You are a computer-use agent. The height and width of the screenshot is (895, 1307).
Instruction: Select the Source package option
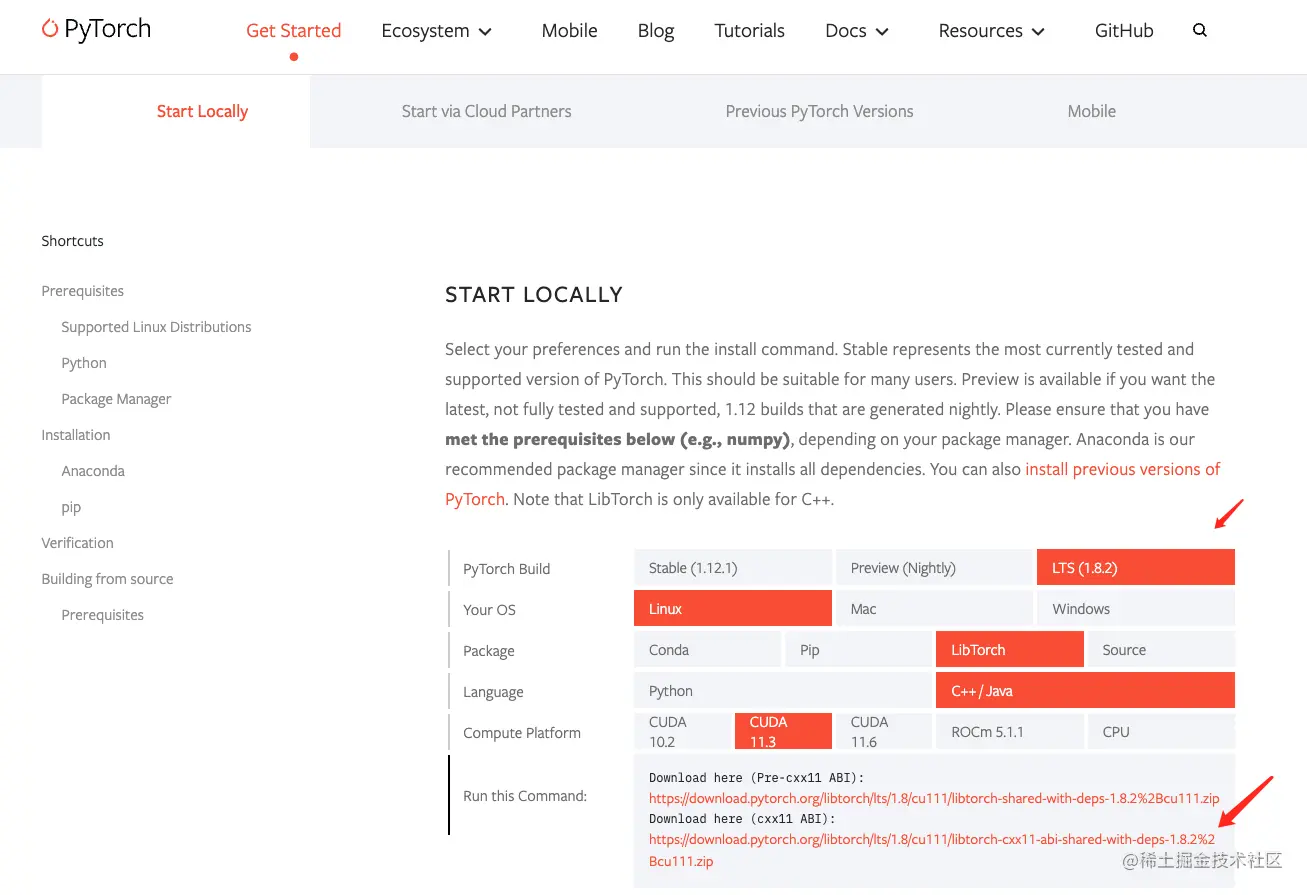coord(1161,649)
